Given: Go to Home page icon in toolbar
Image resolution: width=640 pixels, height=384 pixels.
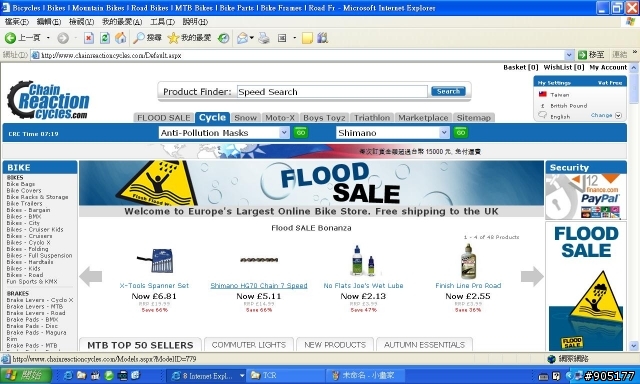Looking at the screenshot, I should click(x=120, y=38).
